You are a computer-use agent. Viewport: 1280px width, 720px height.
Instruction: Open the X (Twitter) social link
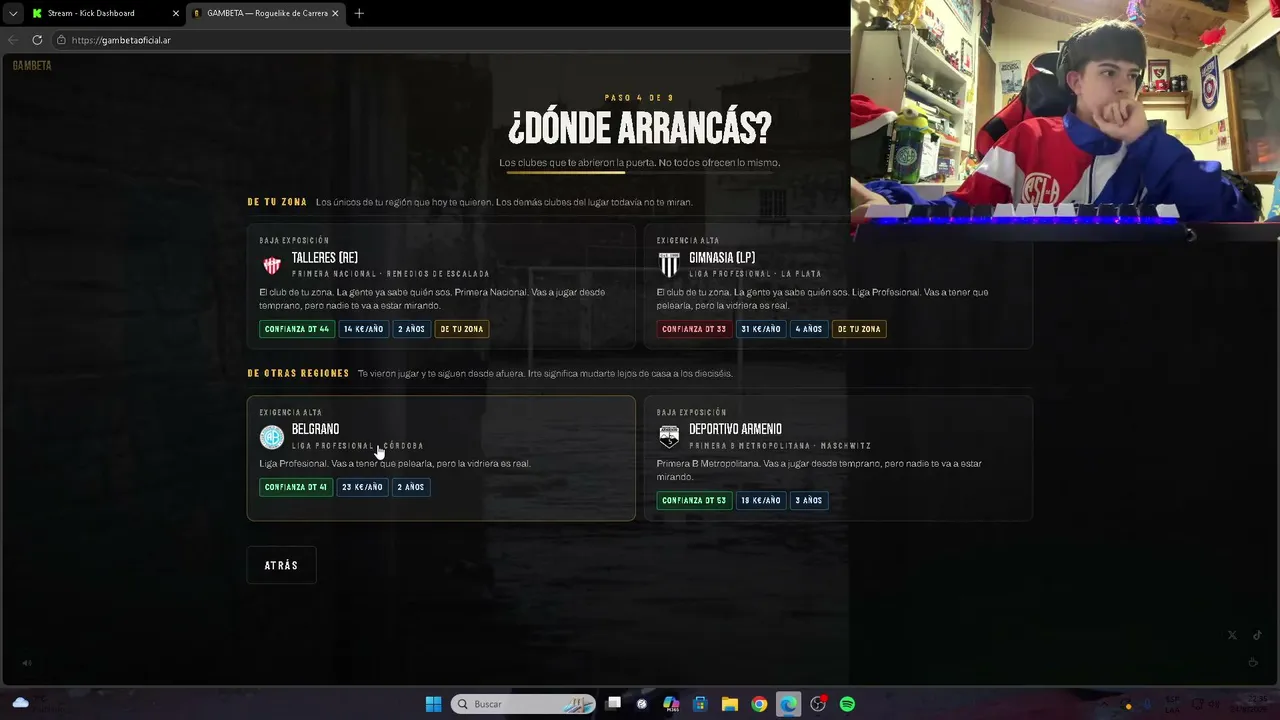(x=1232, y=635)
